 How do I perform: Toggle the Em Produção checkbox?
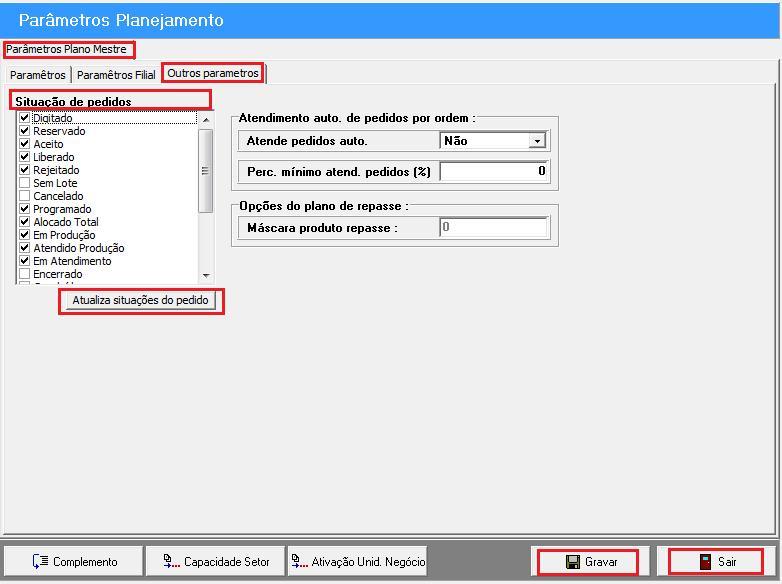click(x=25, y=235)
